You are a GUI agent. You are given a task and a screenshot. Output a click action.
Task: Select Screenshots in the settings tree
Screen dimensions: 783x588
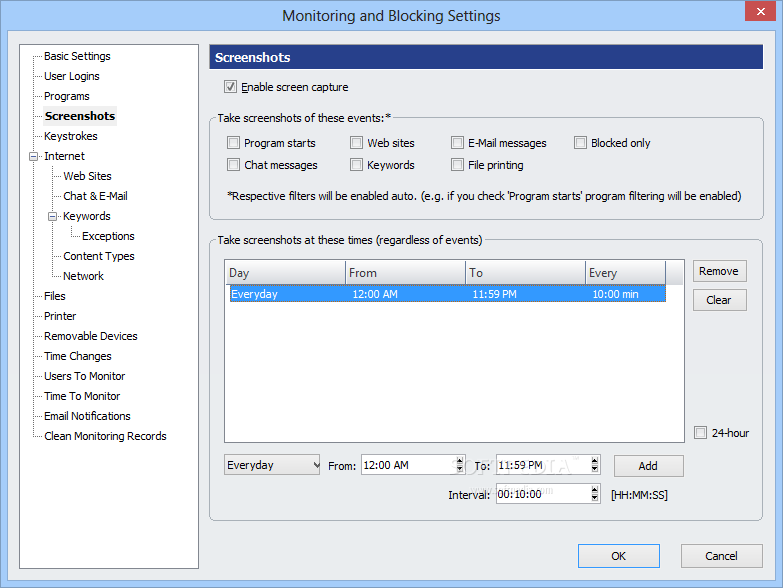(80, 116)
